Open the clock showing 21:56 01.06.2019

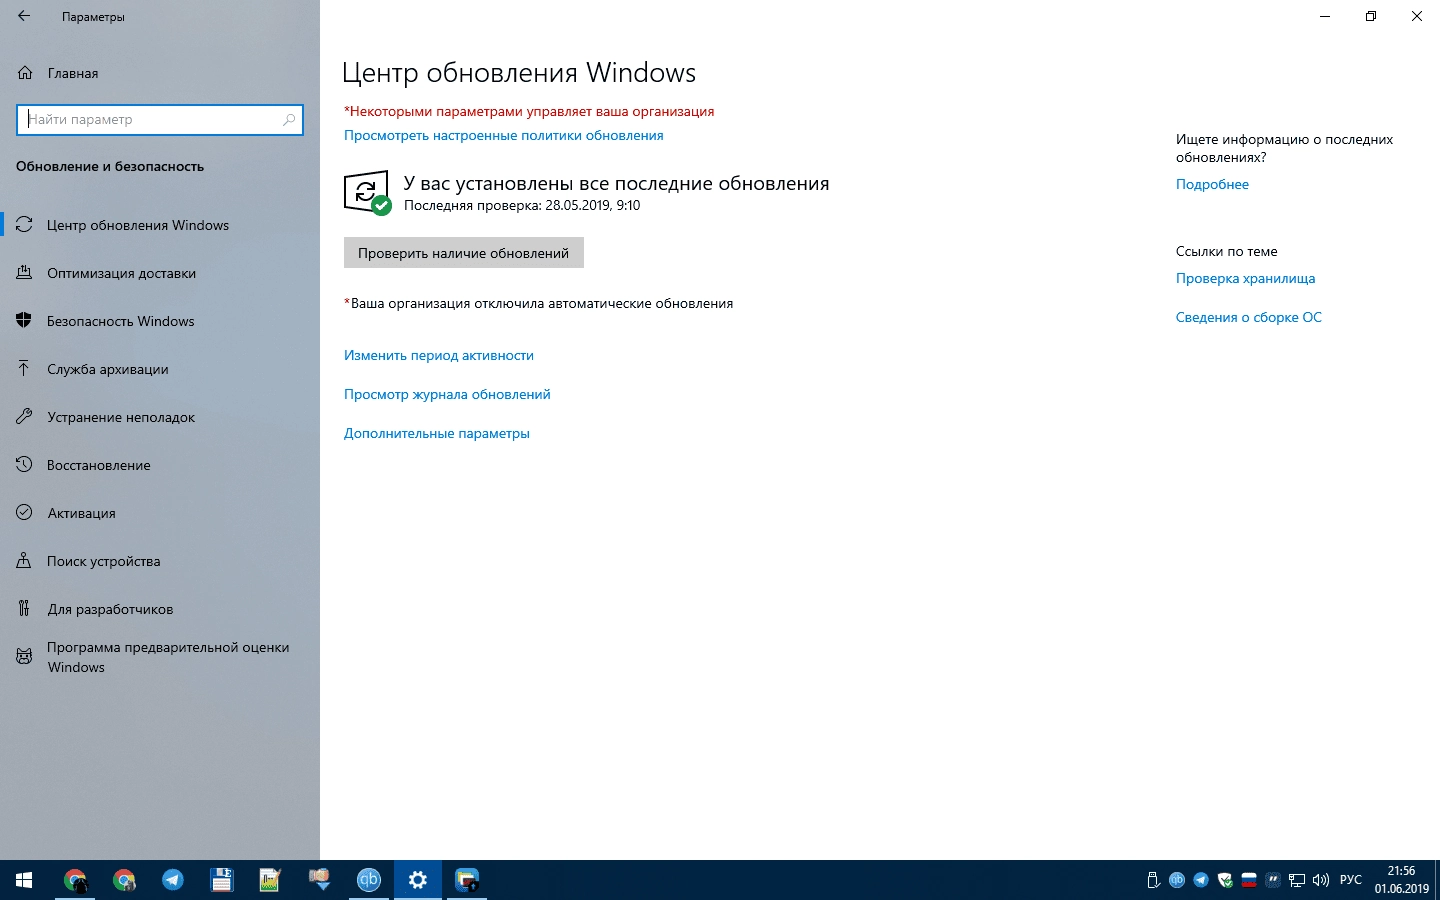click(x=1401, y=880)
